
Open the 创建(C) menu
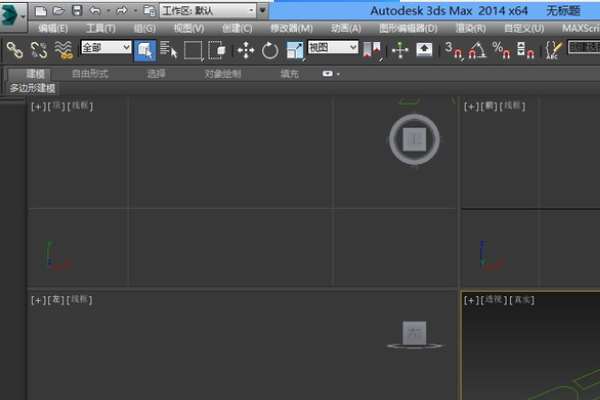[237, 28]
